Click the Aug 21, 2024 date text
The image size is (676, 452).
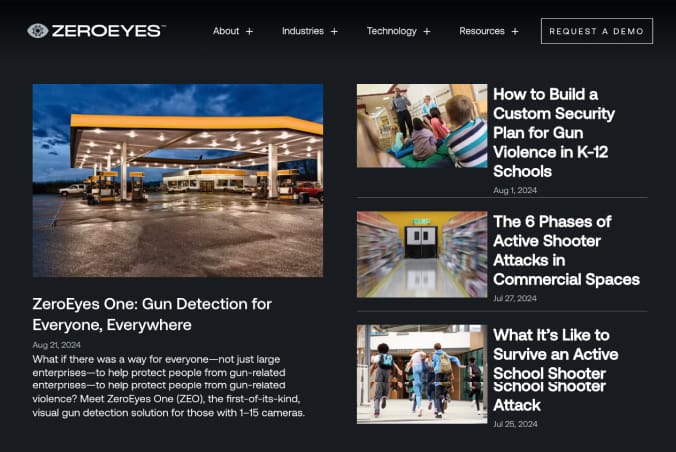56,345
